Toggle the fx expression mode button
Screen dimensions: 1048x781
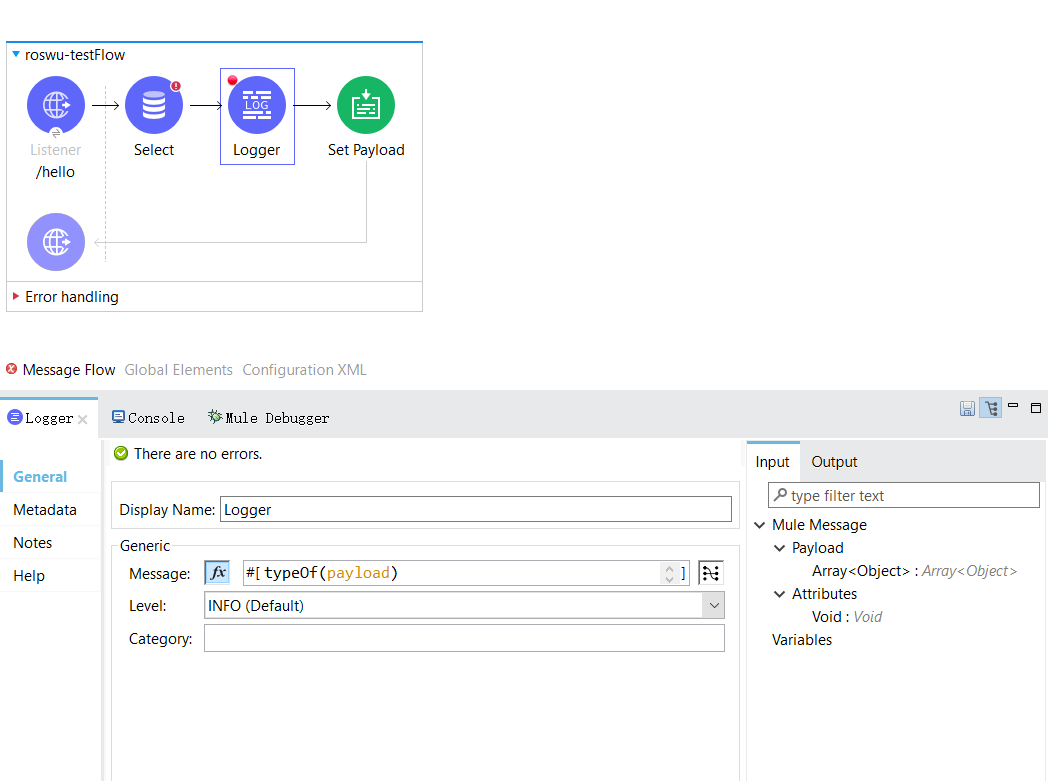(217, 573)
